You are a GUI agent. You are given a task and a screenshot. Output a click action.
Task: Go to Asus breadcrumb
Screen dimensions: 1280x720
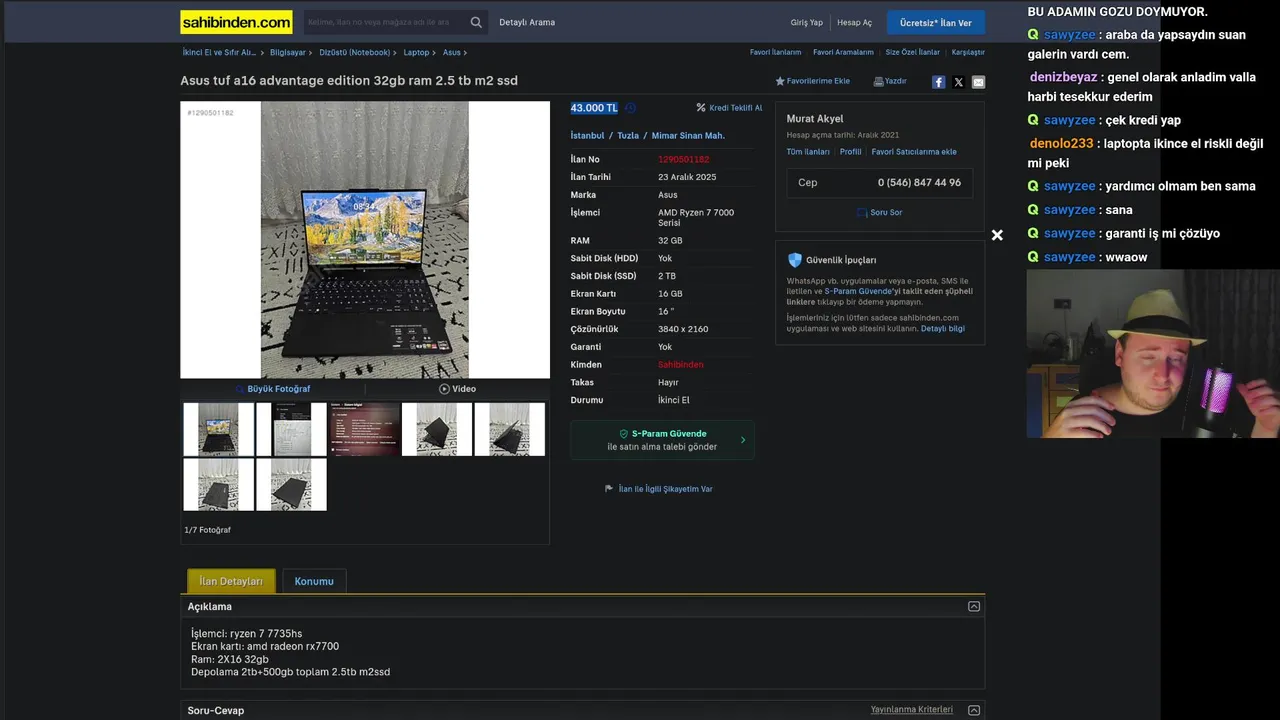[452, 52]
